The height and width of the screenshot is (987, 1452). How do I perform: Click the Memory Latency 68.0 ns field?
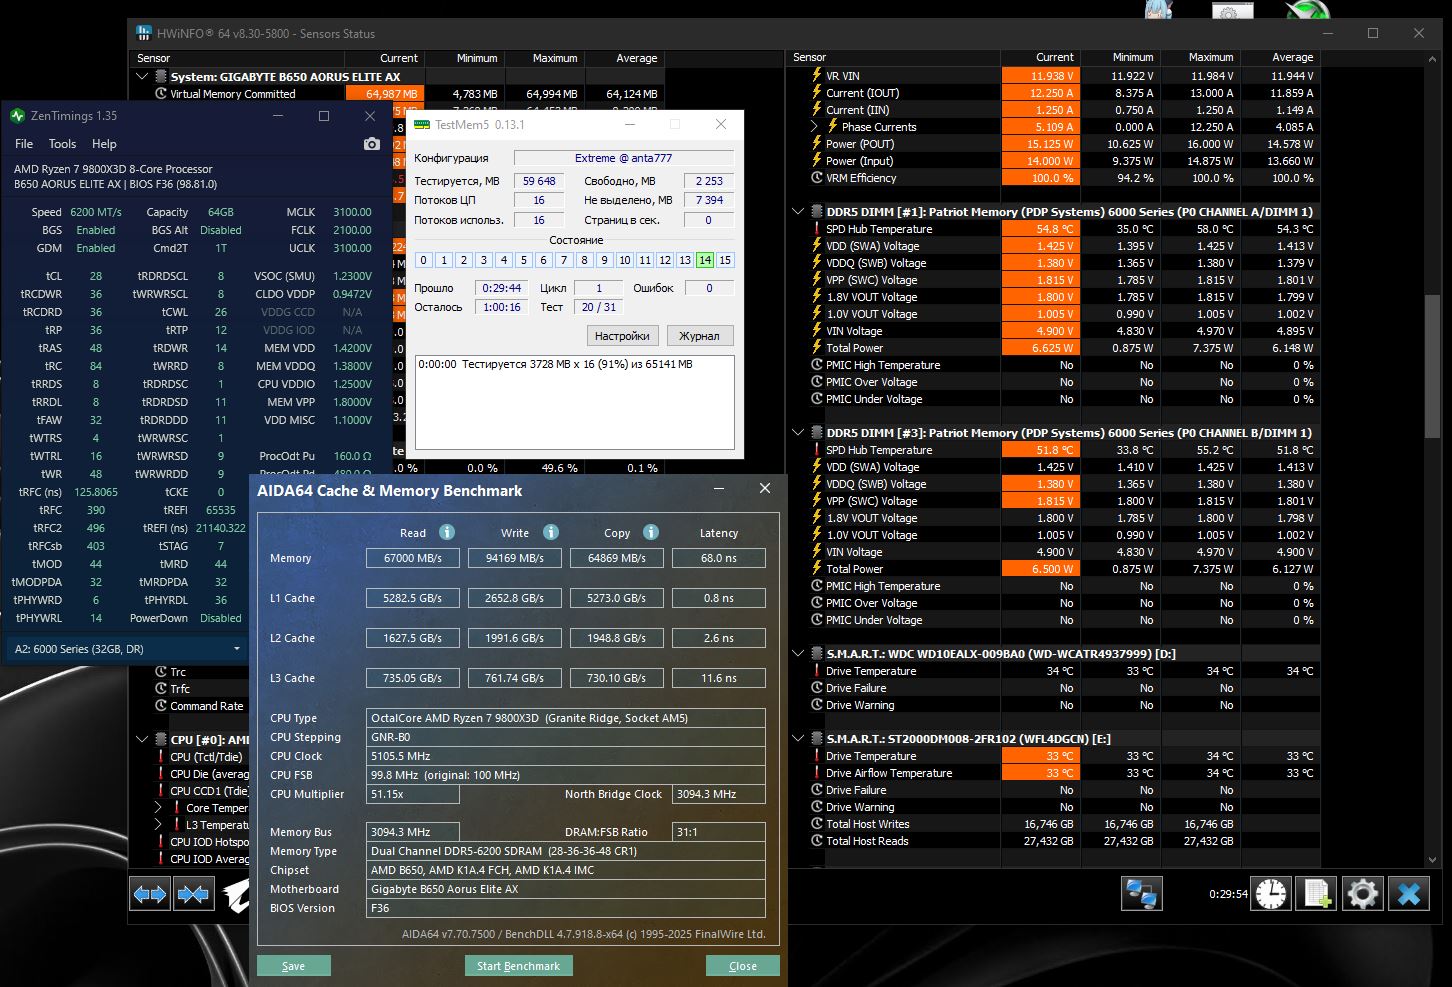719,558
